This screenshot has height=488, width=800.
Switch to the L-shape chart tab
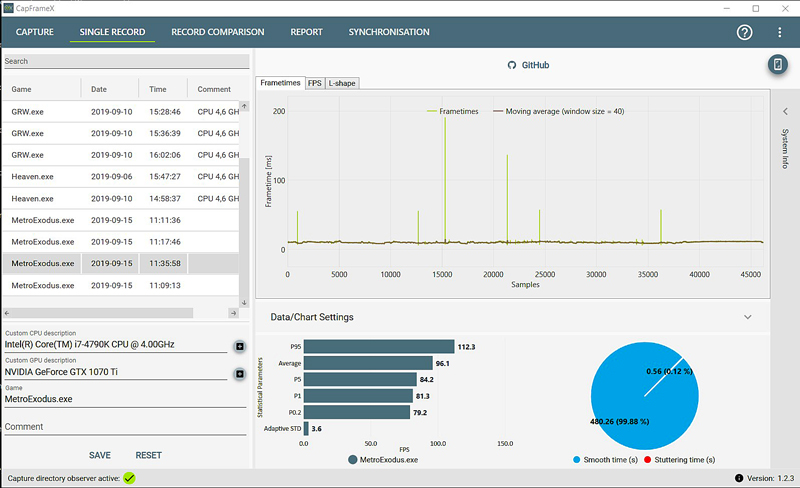342,83
